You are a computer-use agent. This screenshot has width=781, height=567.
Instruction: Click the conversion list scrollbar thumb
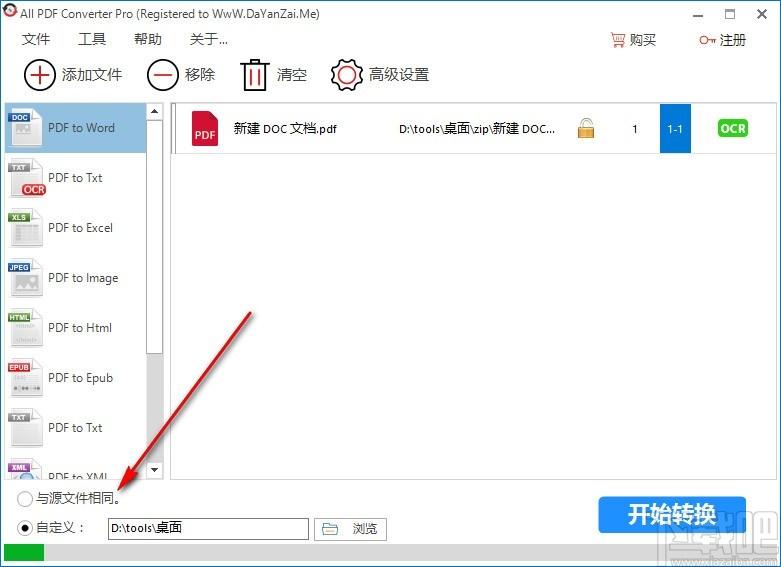154,237
